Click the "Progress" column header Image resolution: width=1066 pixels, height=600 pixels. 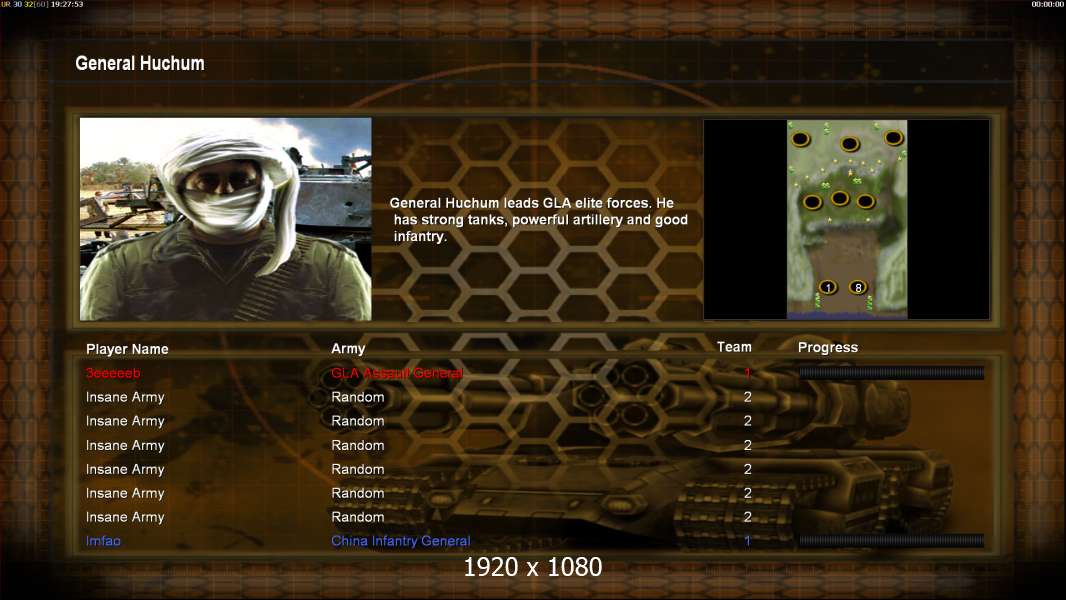pyautogui.click(x=827, y=348)
